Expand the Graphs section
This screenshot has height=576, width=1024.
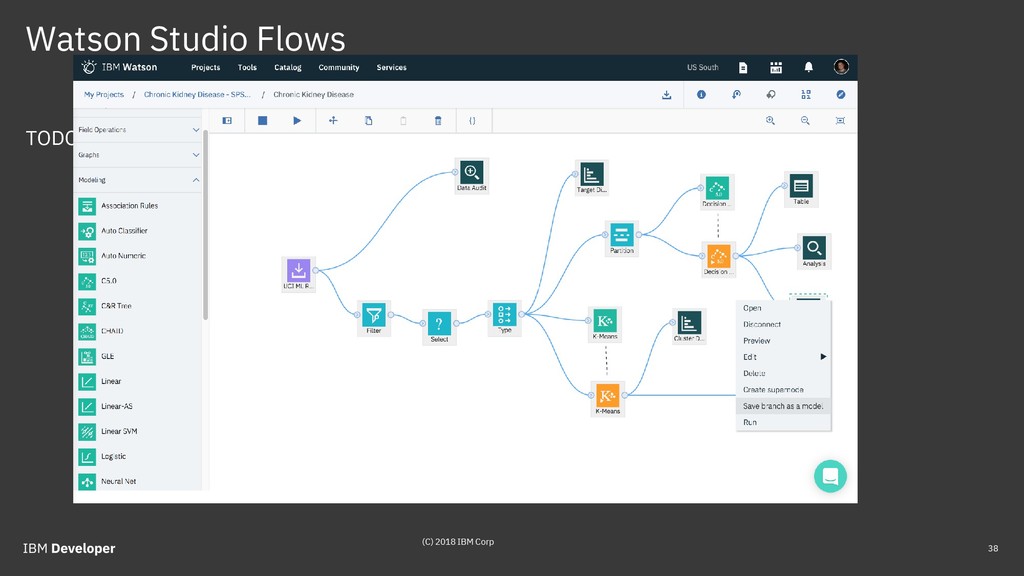[138, 155]
